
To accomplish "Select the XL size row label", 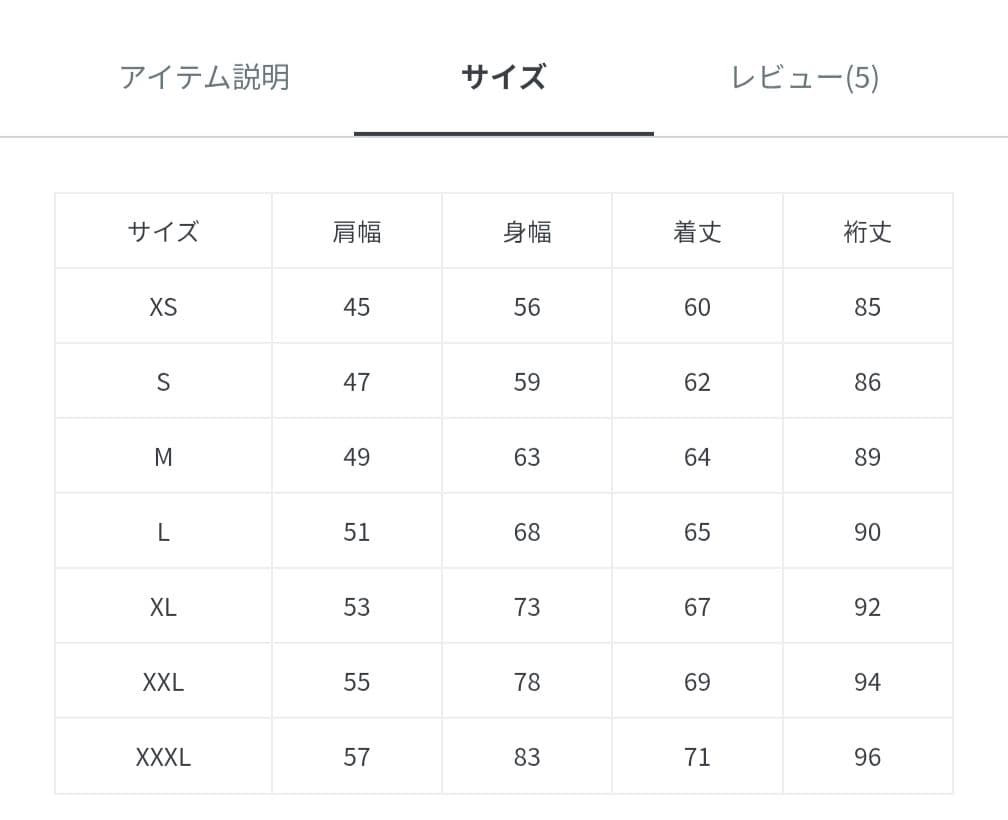I will click(162, 606).
